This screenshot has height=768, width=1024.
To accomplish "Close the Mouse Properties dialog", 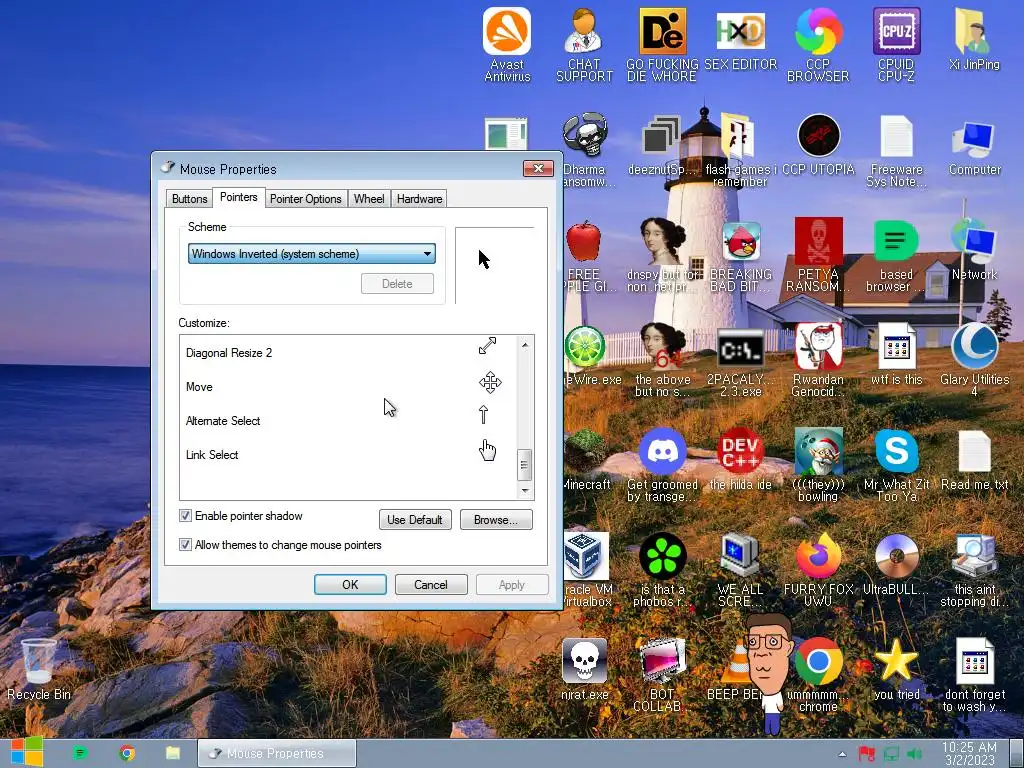I will point(538,168).
